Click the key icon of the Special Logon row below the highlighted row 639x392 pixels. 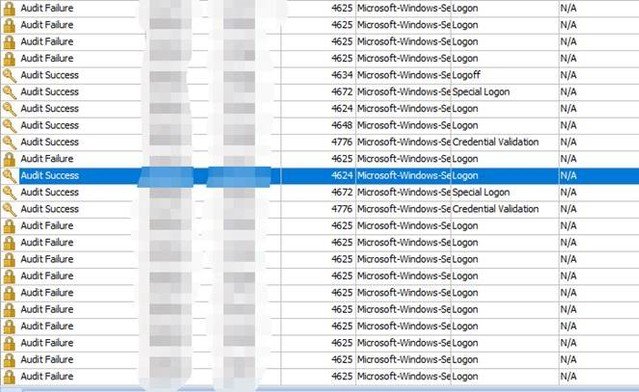pos(9,192)
